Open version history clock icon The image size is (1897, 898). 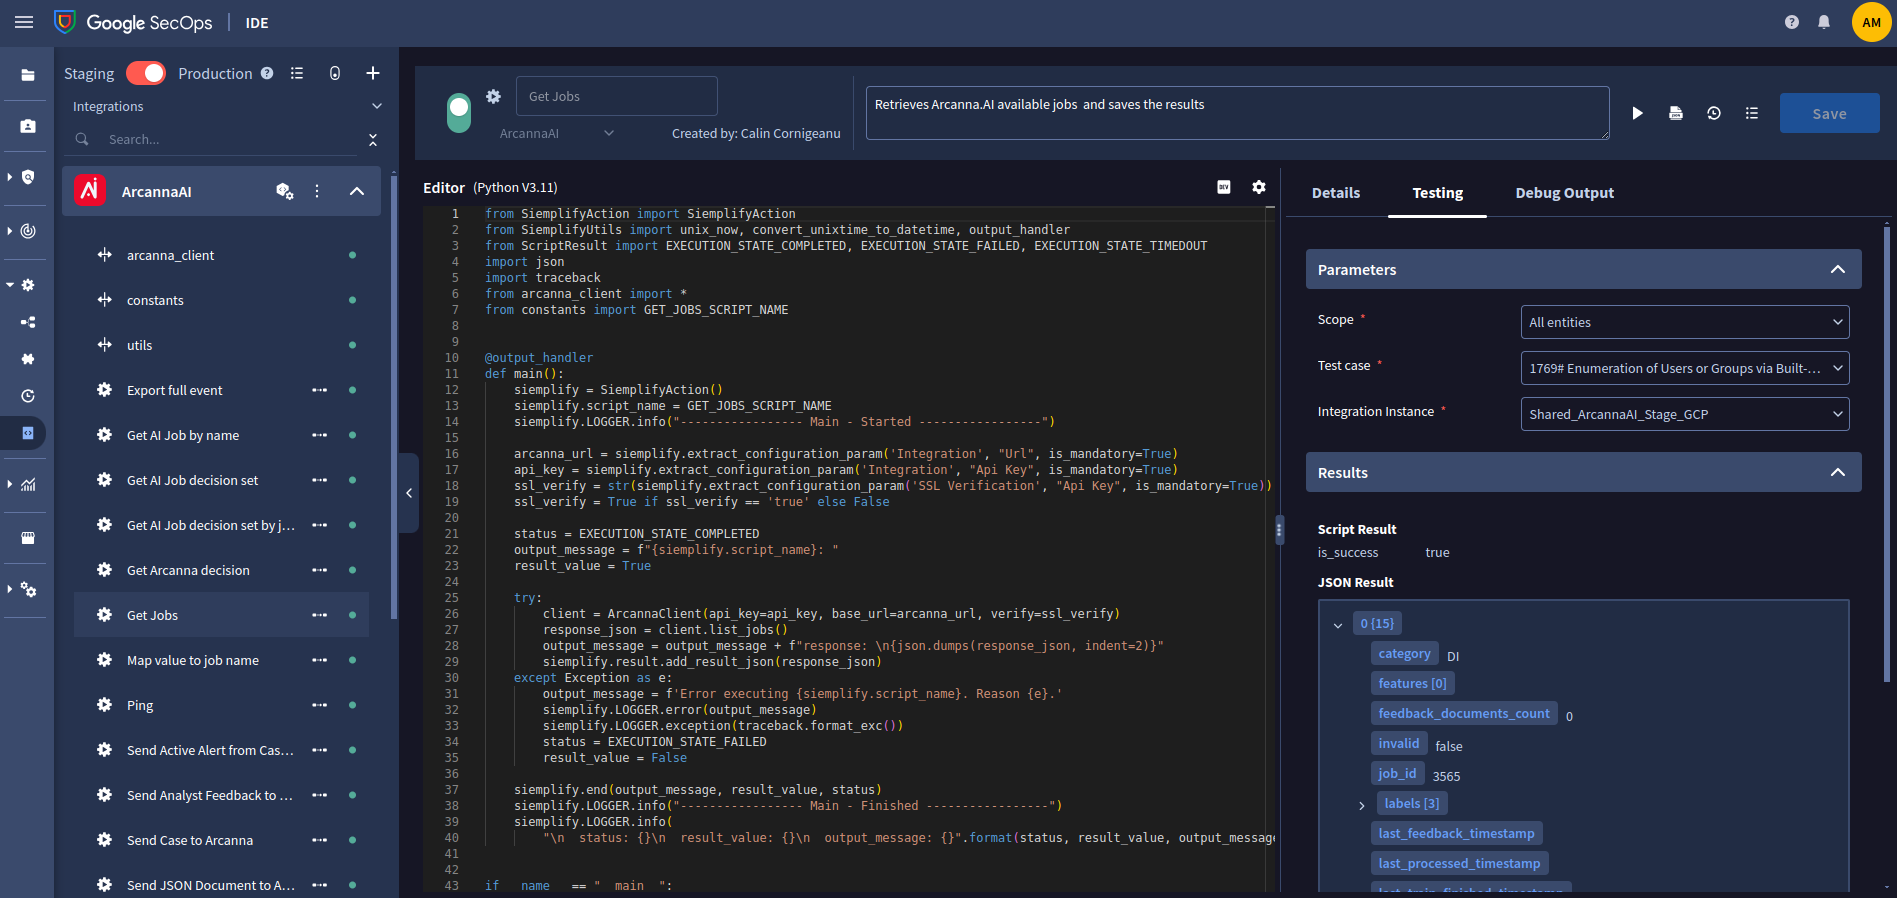tap(1714, 113)
